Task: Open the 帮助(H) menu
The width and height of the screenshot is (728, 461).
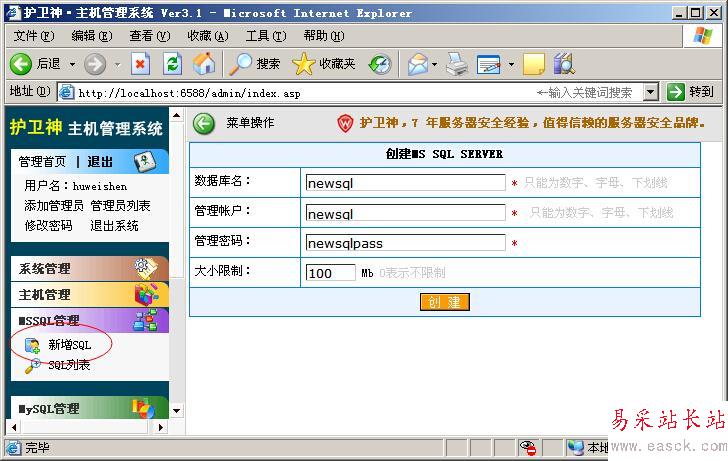Action: point(324,36)
